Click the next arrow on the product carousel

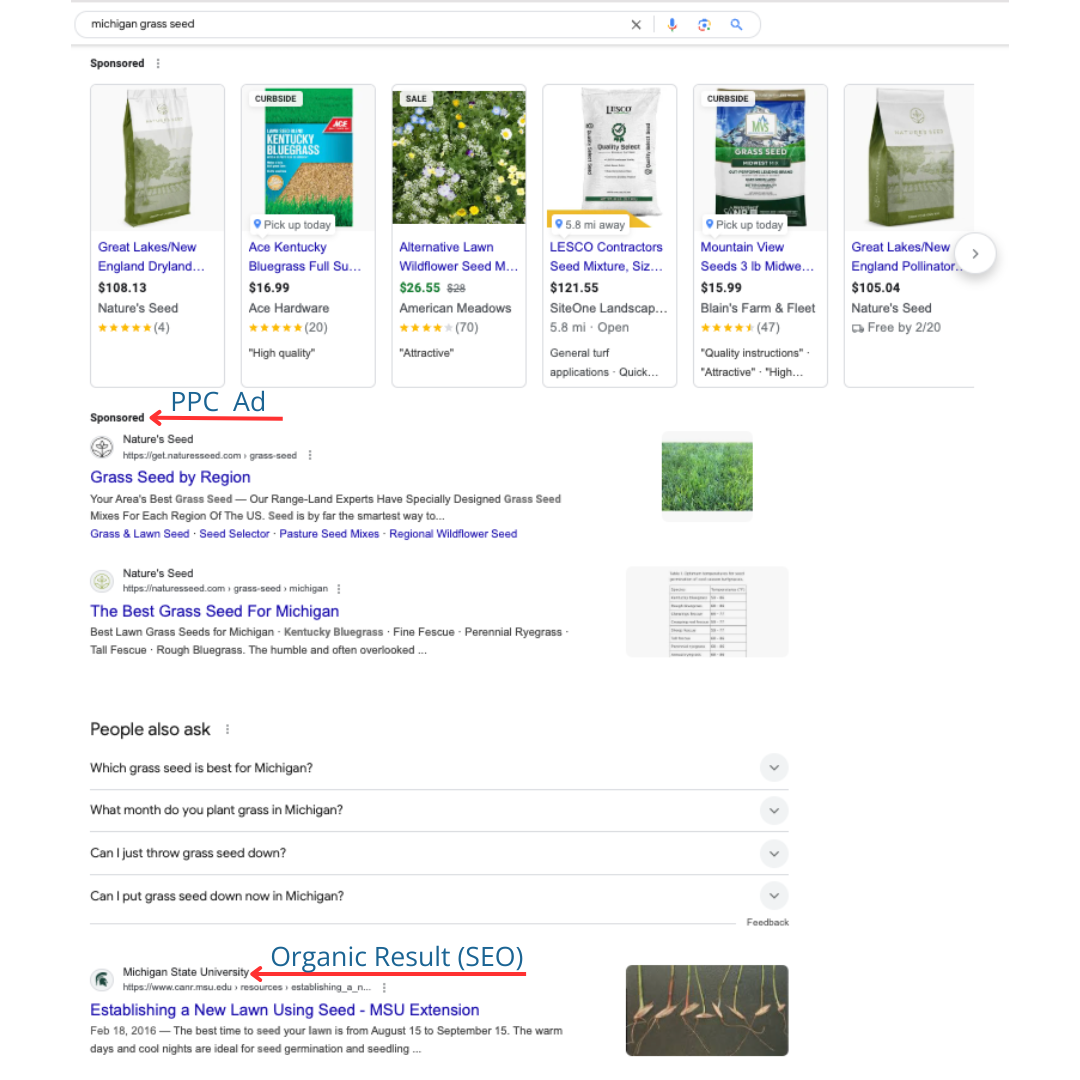point(975,254)
